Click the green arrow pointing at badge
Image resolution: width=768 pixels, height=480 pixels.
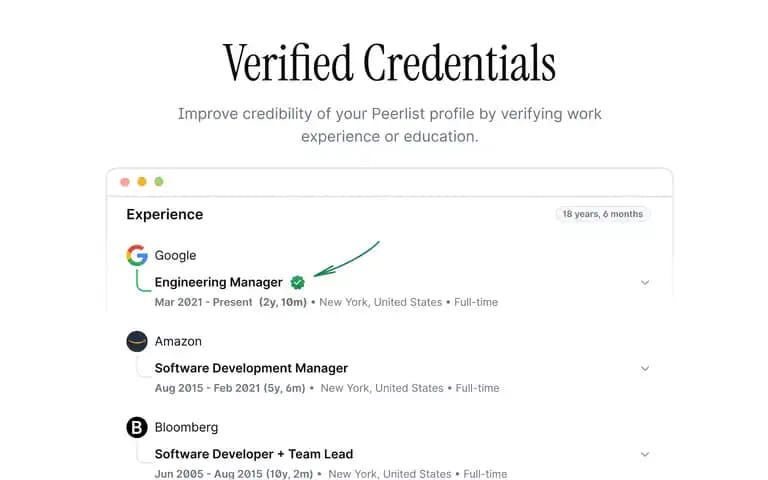click(x=346, y=259)
